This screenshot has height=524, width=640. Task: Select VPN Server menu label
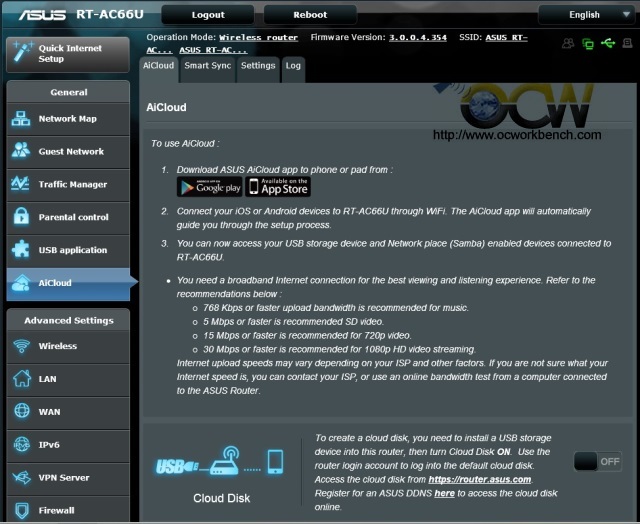coord(64,477)
